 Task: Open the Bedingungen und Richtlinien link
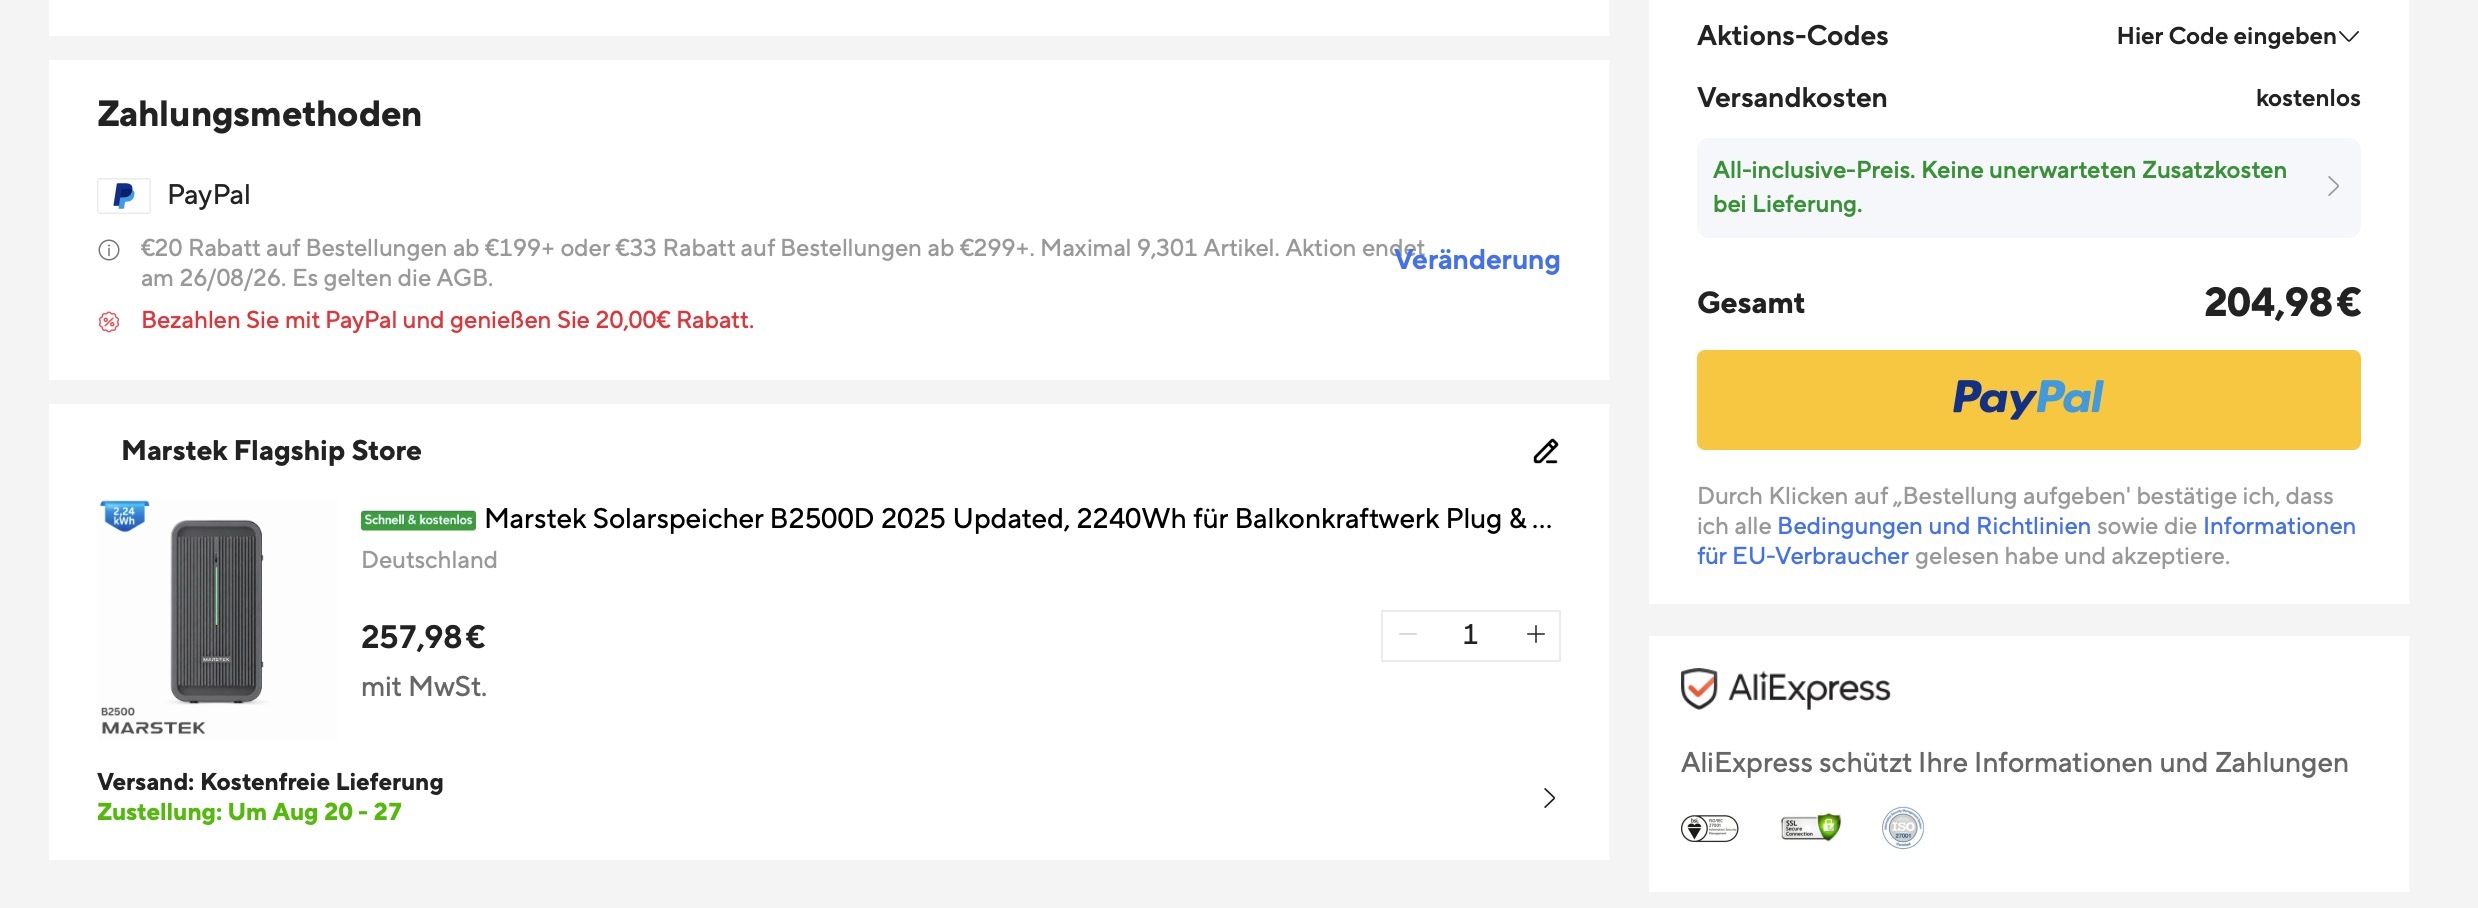coord(1934,526)
